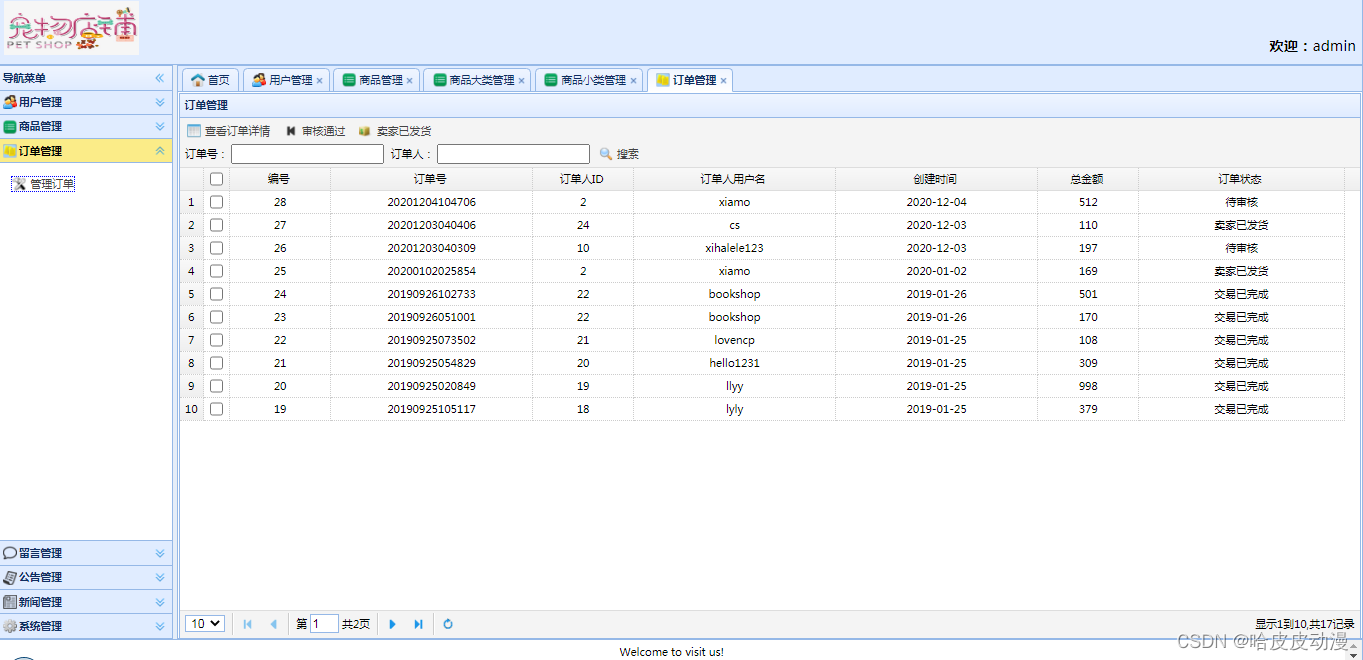1363x660 pixels.
Task: Click username cell cs
Action: (x=734, y=225)
